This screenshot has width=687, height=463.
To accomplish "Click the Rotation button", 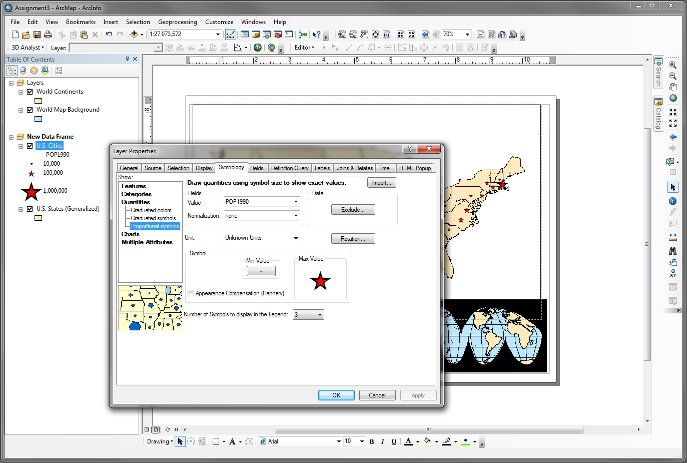I will point(353,239).
